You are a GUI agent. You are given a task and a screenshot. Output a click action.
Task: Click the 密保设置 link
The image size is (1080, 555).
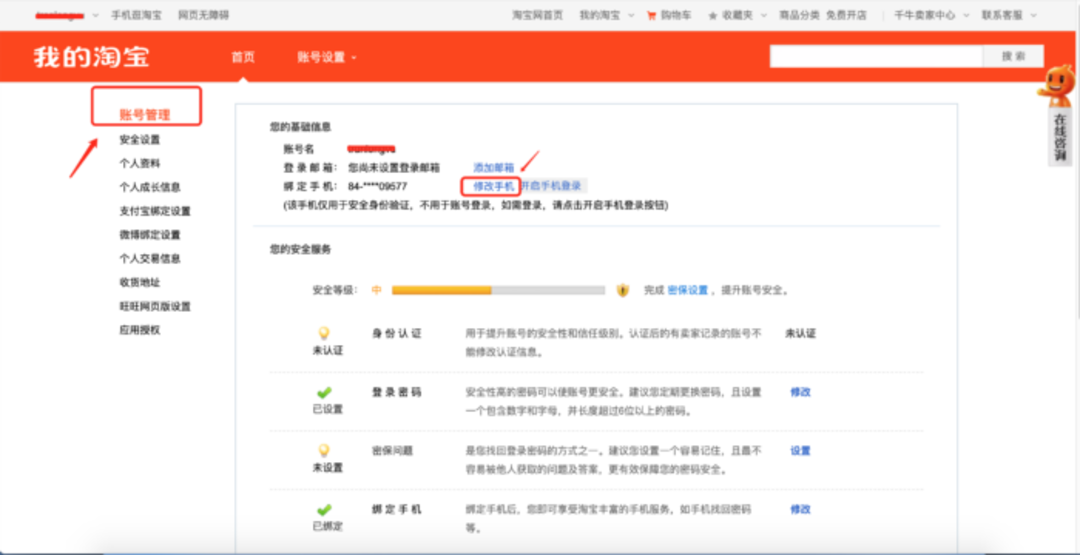[687, 290]
